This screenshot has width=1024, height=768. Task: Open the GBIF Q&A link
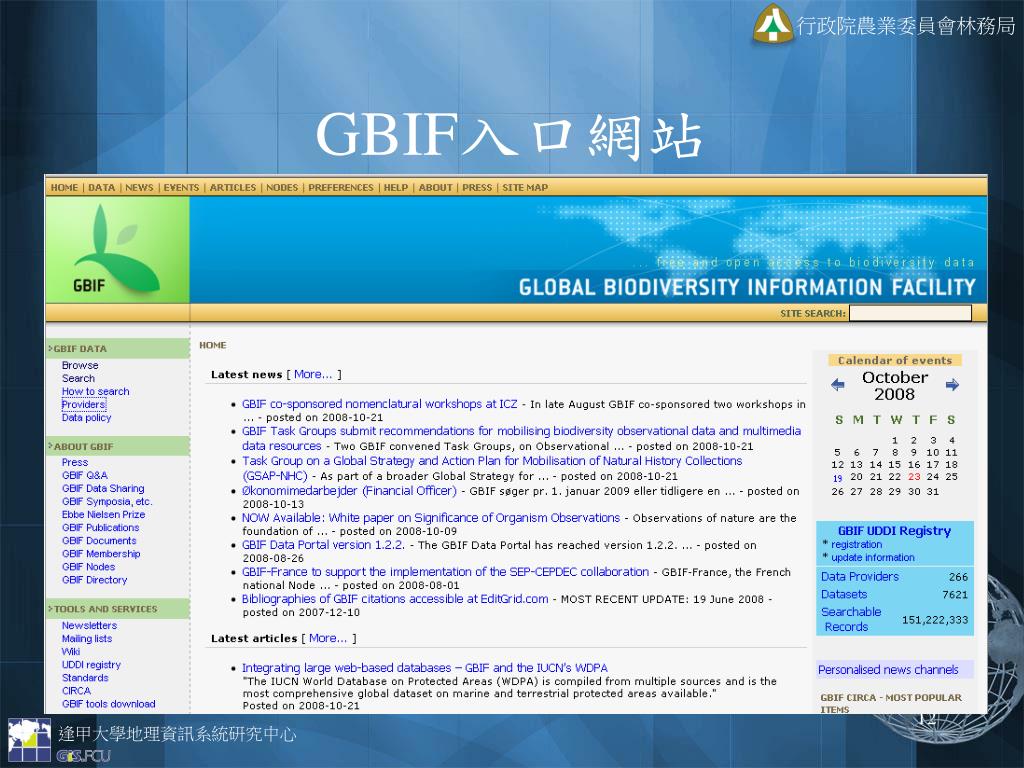(85, 475)
